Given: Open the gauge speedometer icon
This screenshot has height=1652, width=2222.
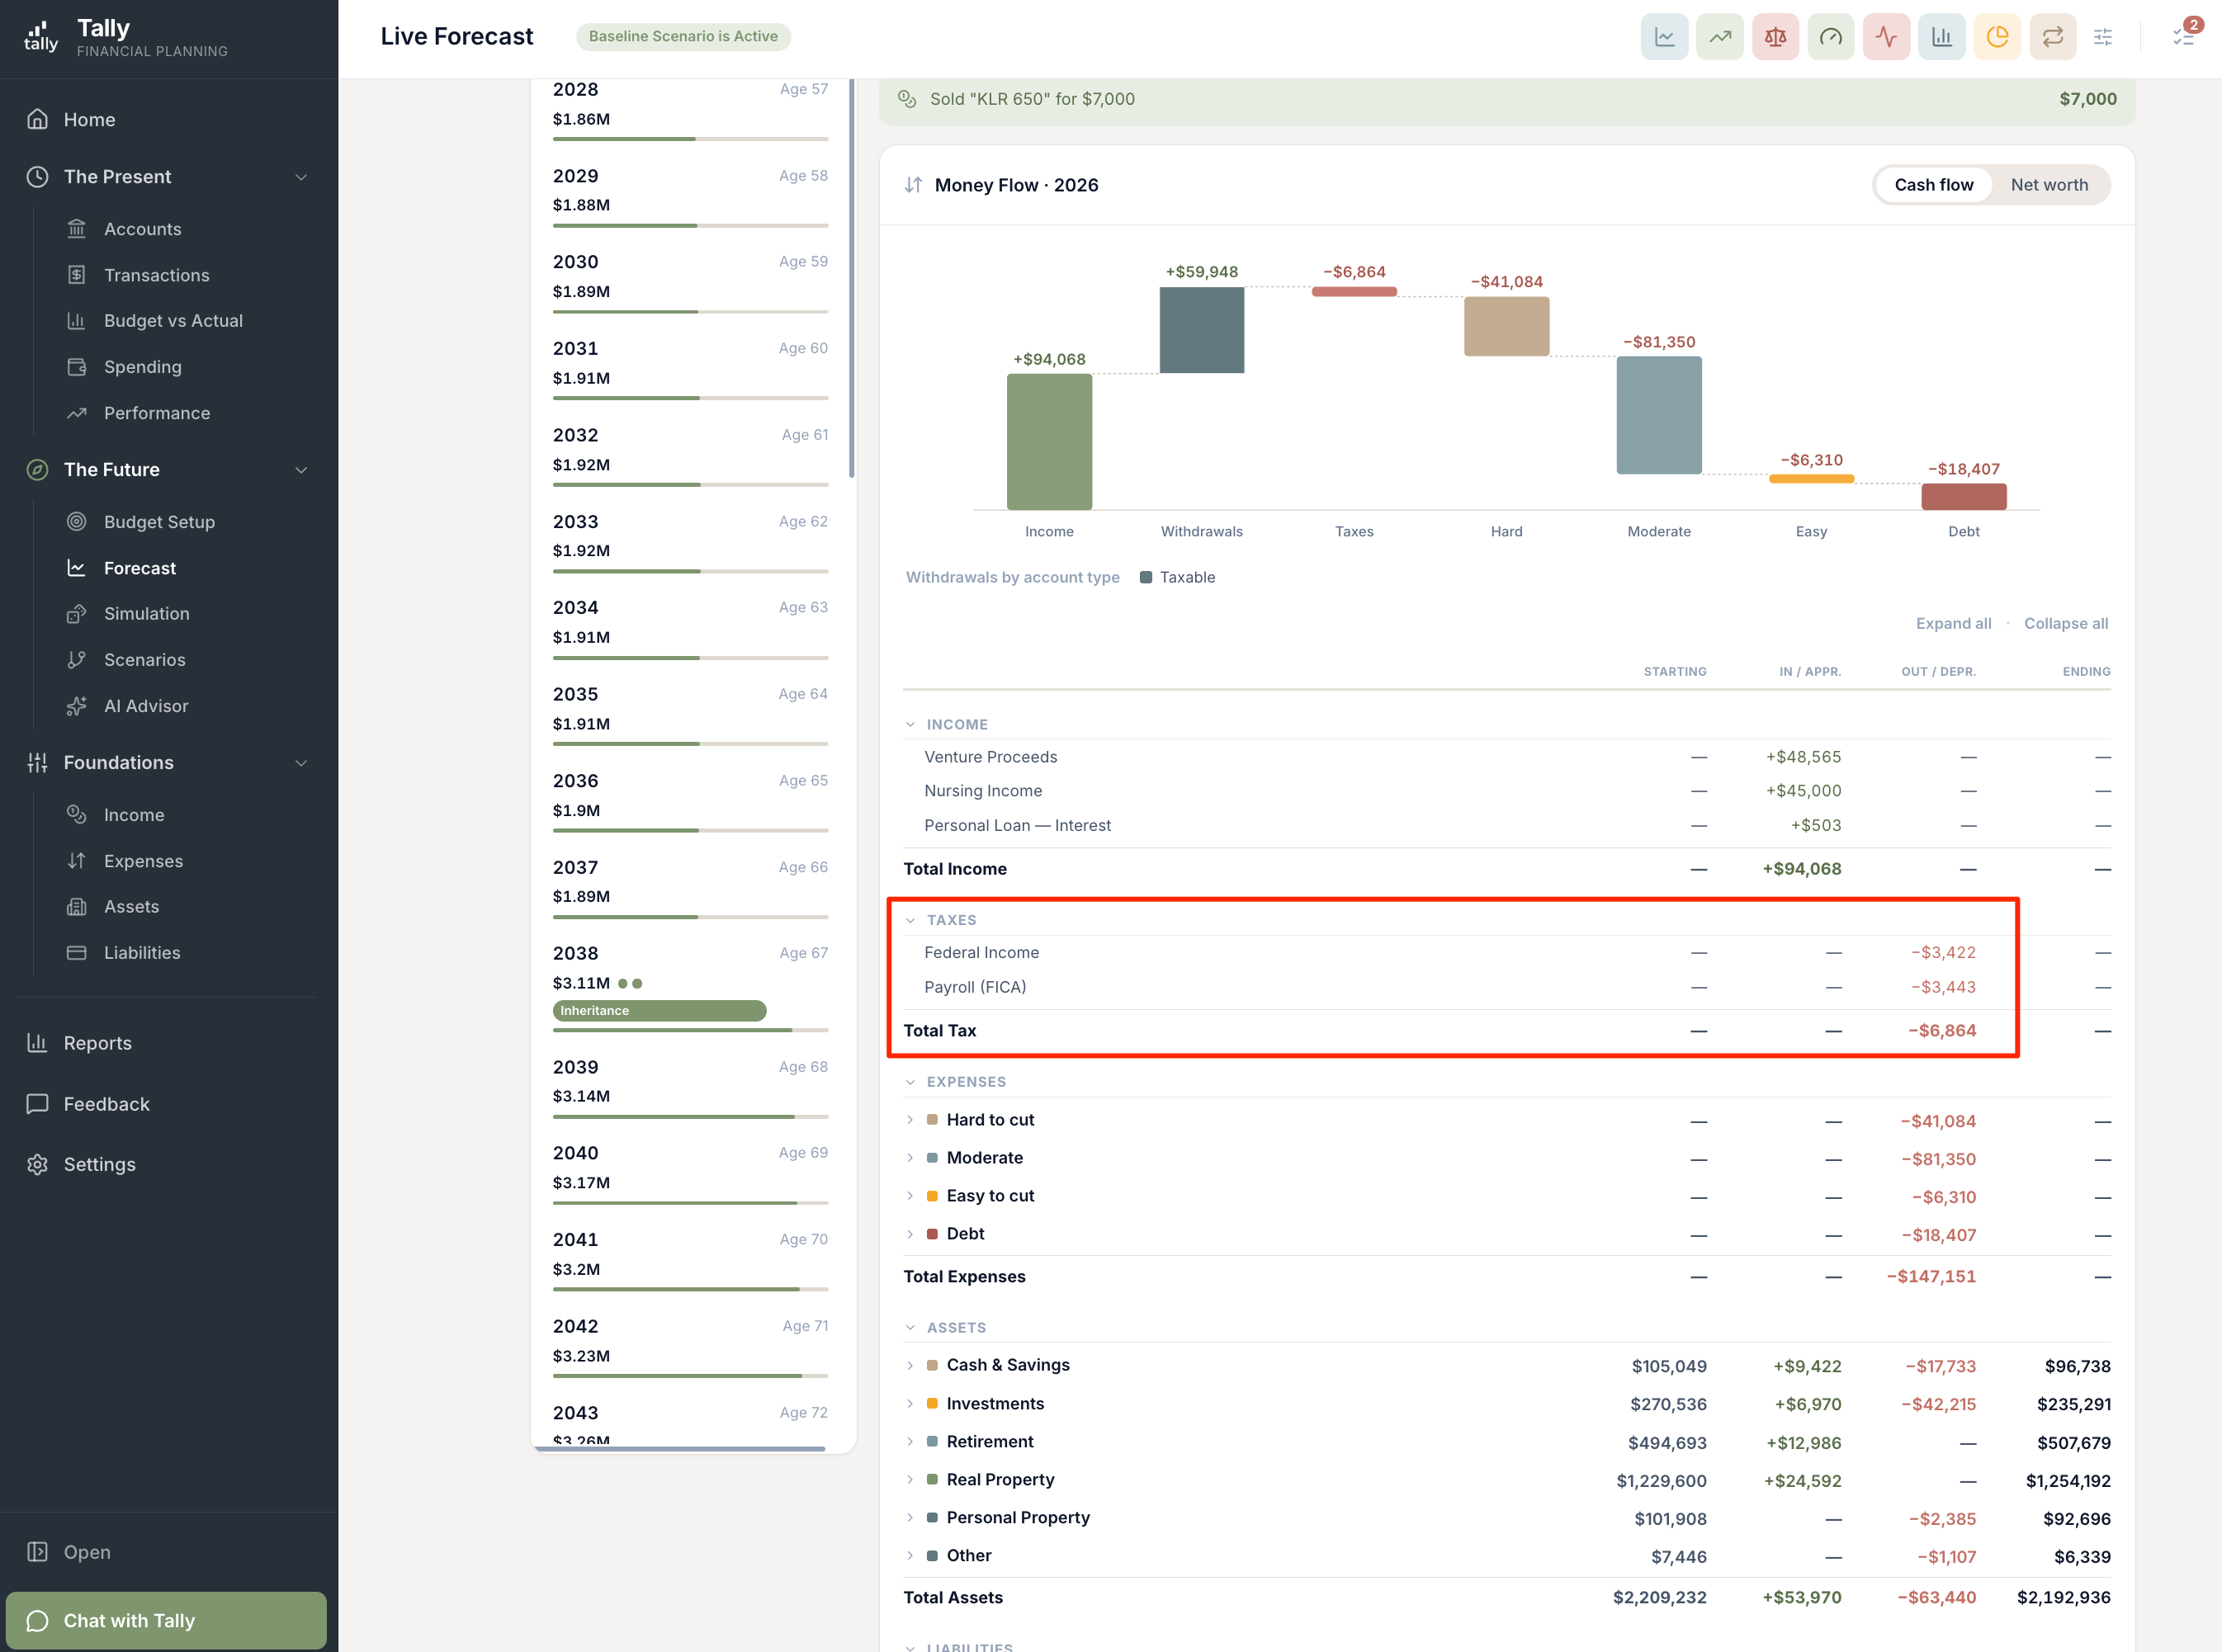Looking at the screenshot, I should point(1830,37).
